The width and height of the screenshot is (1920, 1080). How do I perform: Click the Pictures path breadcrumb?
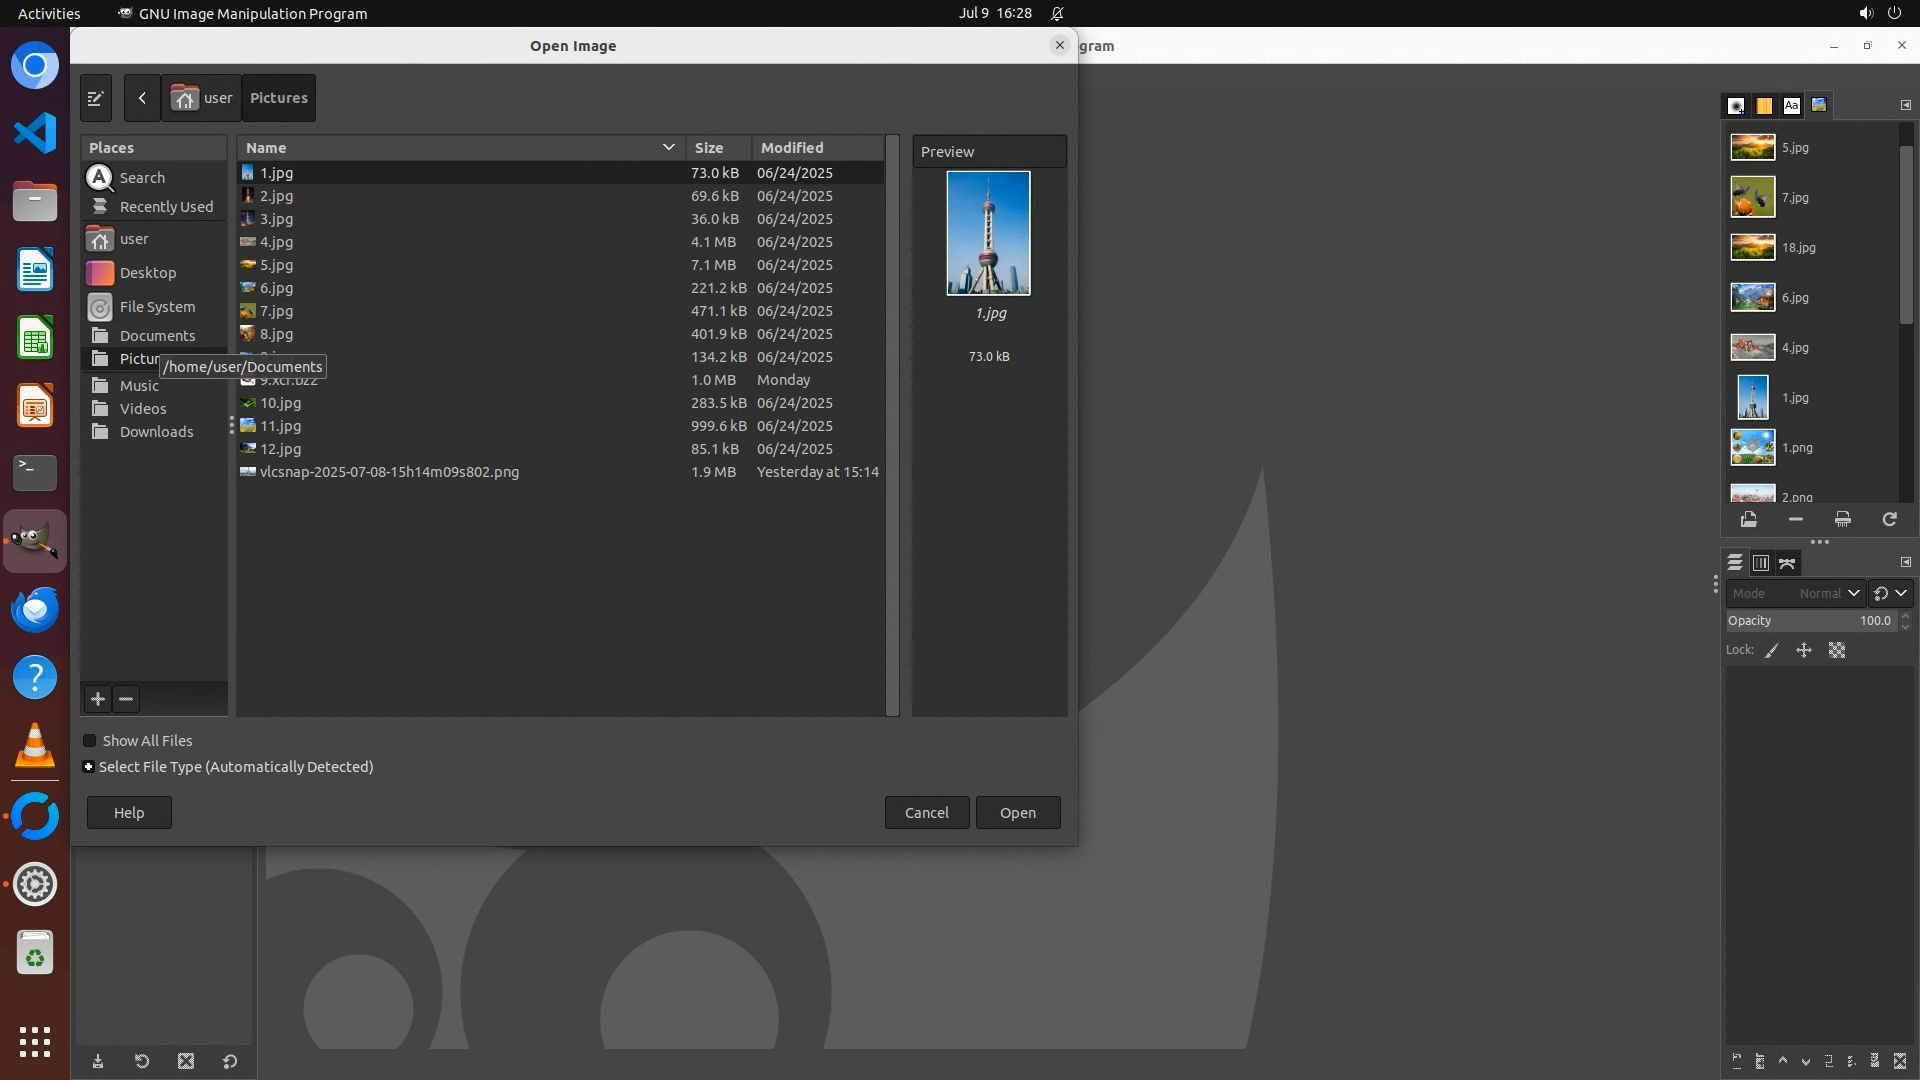click(x=278, y=98)
